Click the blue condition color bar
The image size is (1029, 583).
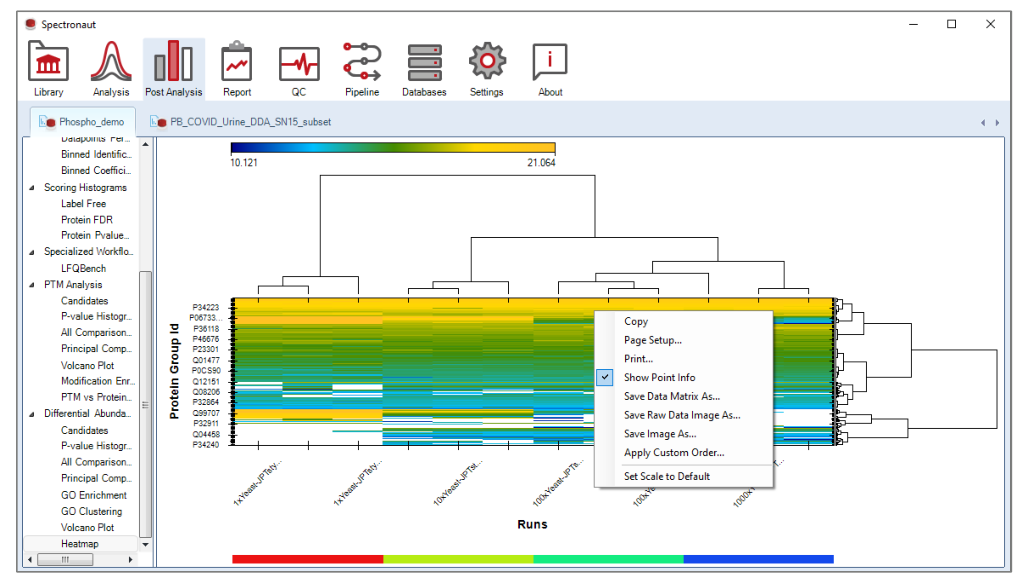click(759, 559)
